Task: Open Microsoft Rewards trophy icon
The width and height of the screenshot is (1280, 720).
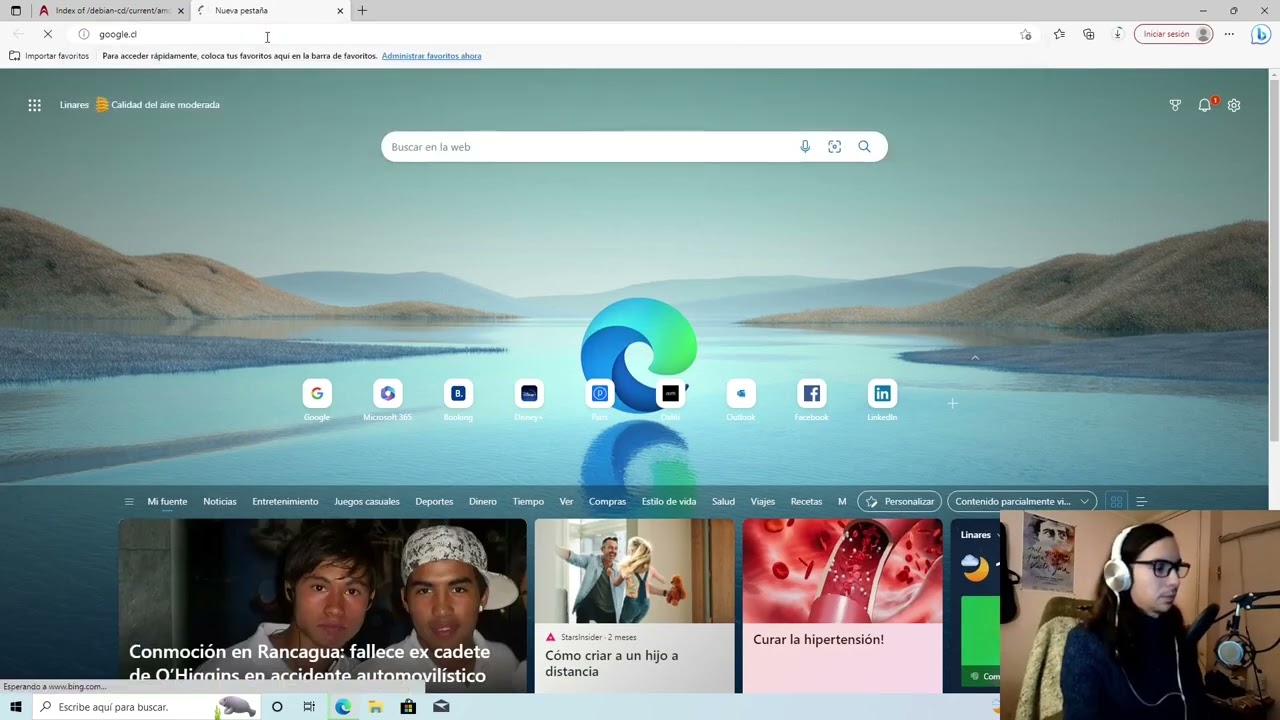Action: click(1175, 105)
